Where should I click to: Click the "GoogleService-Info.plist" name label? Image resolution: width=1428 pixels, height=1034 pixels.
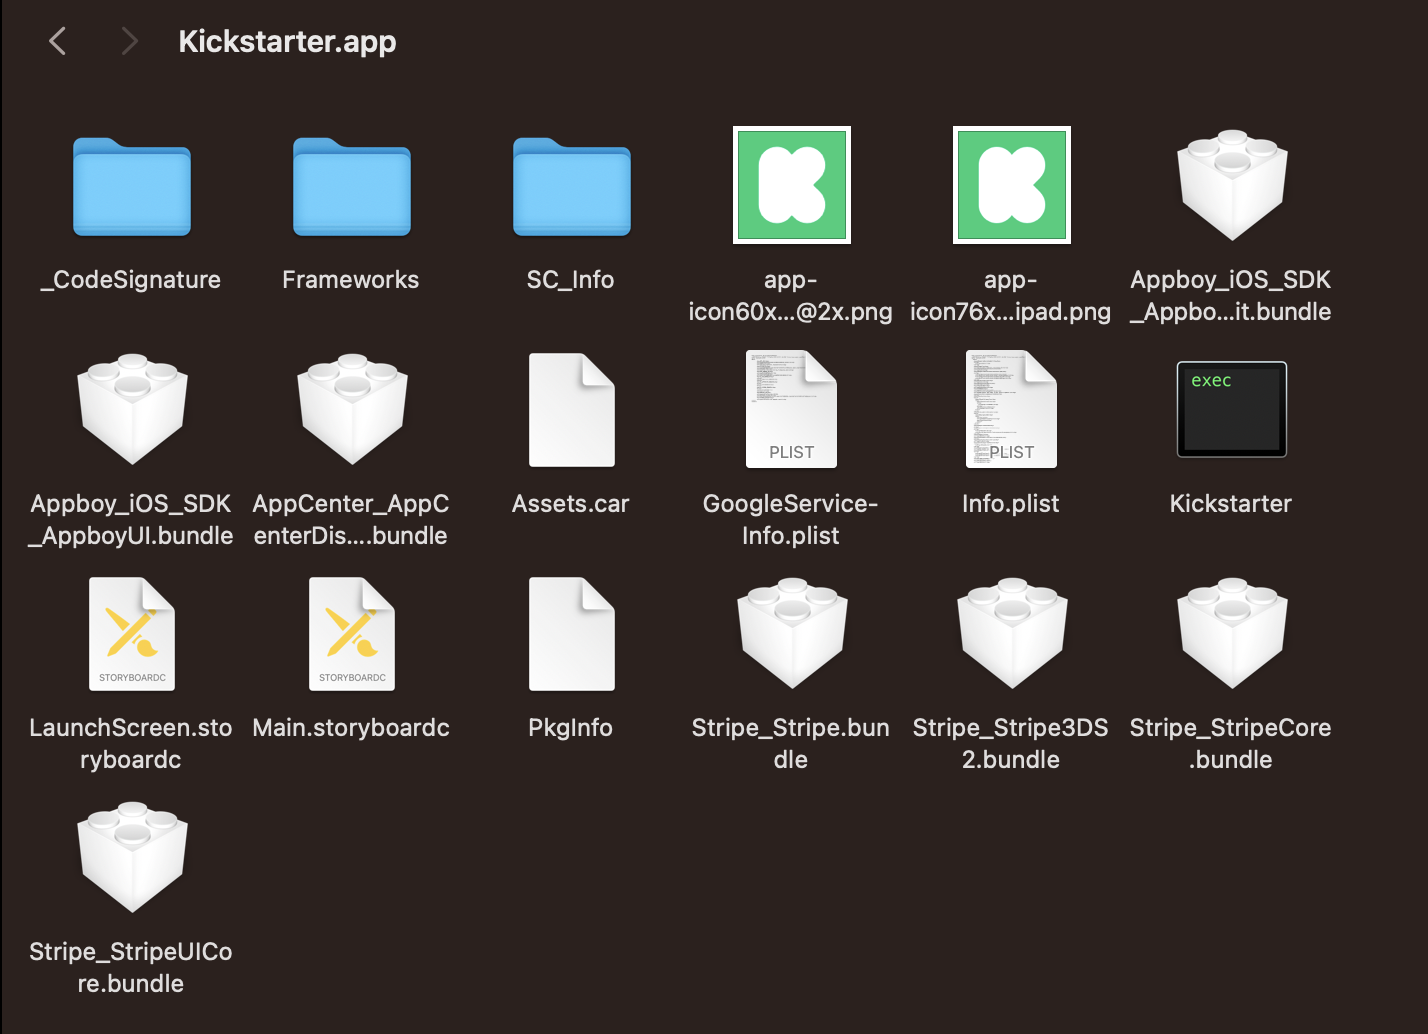(791, 520)
